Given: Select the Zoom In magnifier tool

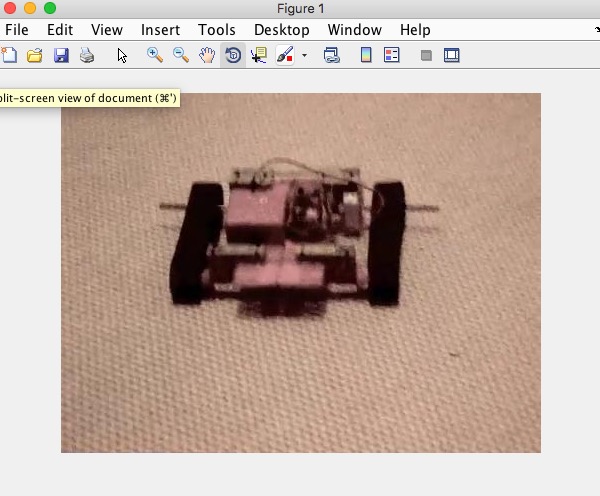Looking at the screenshot, I should (155, 55).
